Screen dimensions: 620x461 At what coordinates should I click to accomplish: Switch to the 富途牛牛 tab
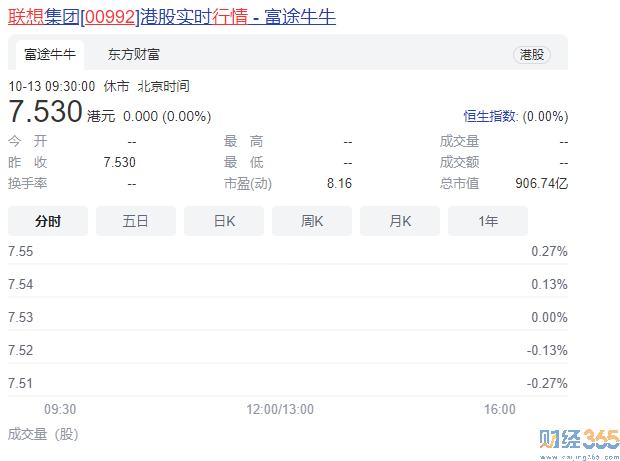[50, 55]
